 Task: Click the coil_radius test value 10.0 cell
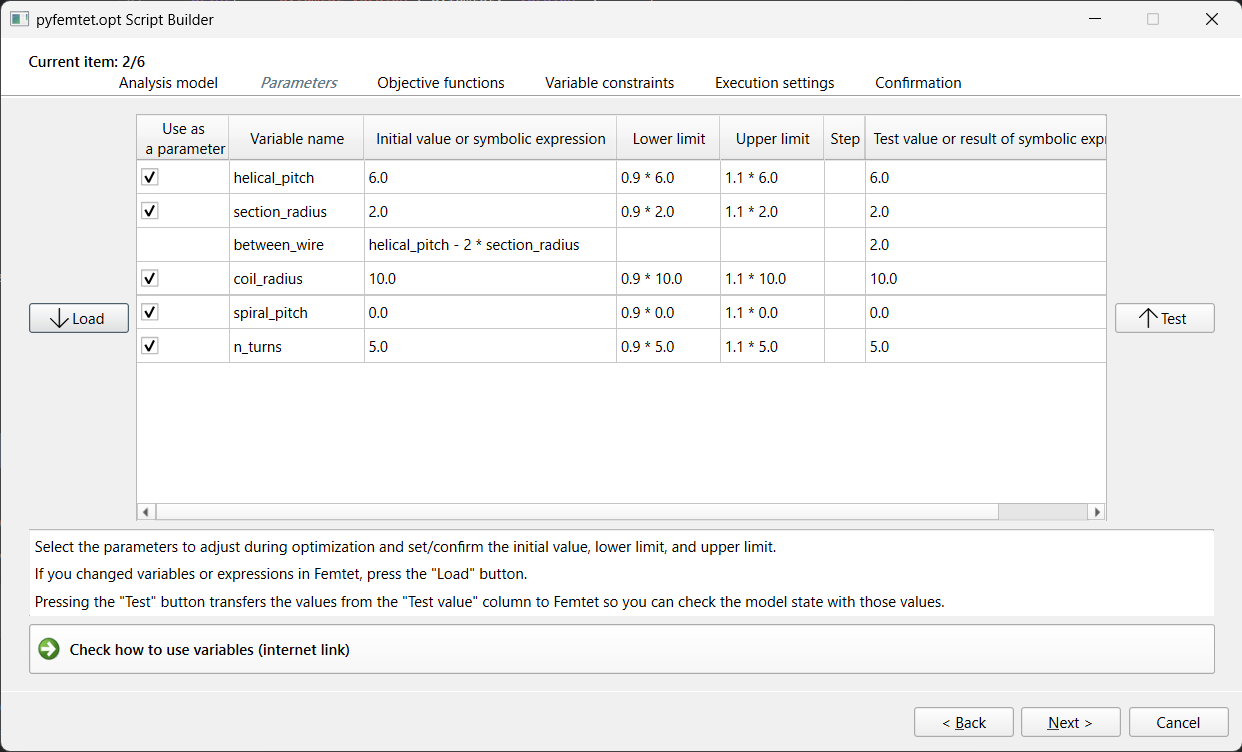[986, 278]
